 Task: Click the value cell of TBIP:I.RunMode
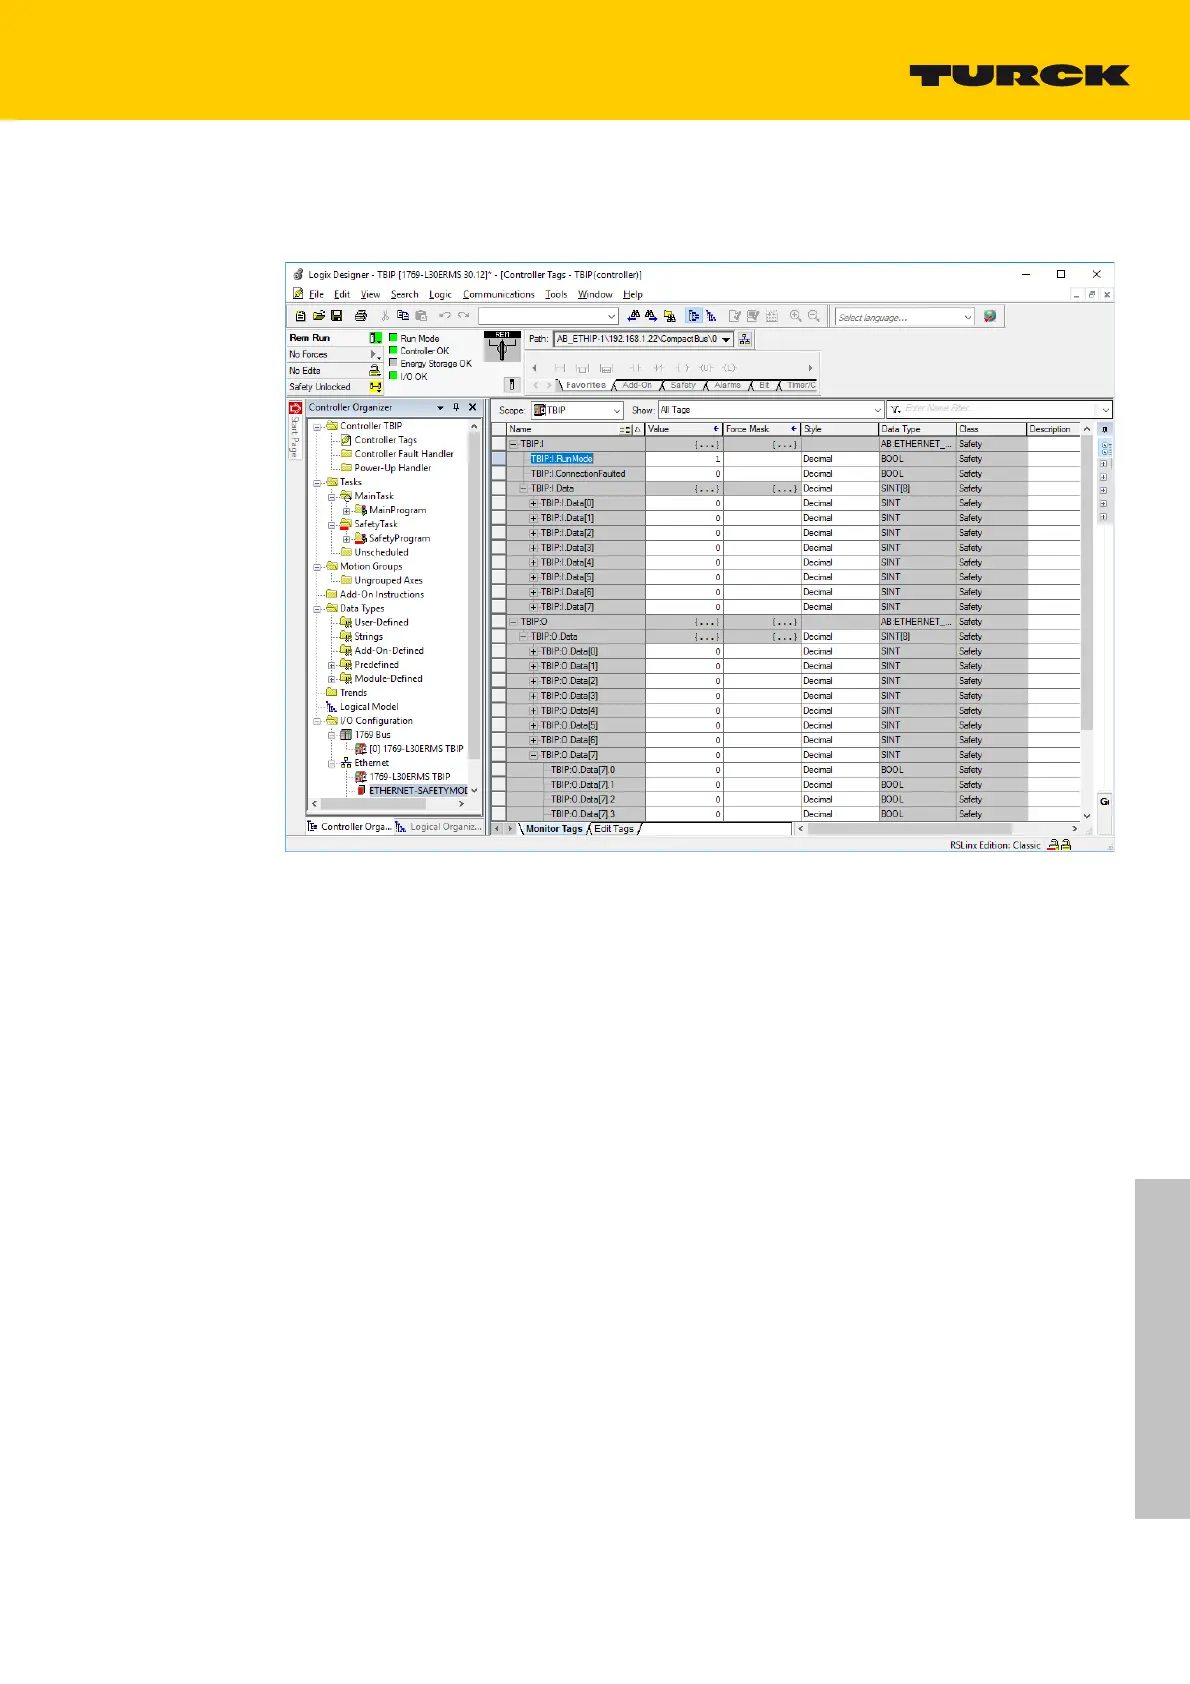click(684, 459)
